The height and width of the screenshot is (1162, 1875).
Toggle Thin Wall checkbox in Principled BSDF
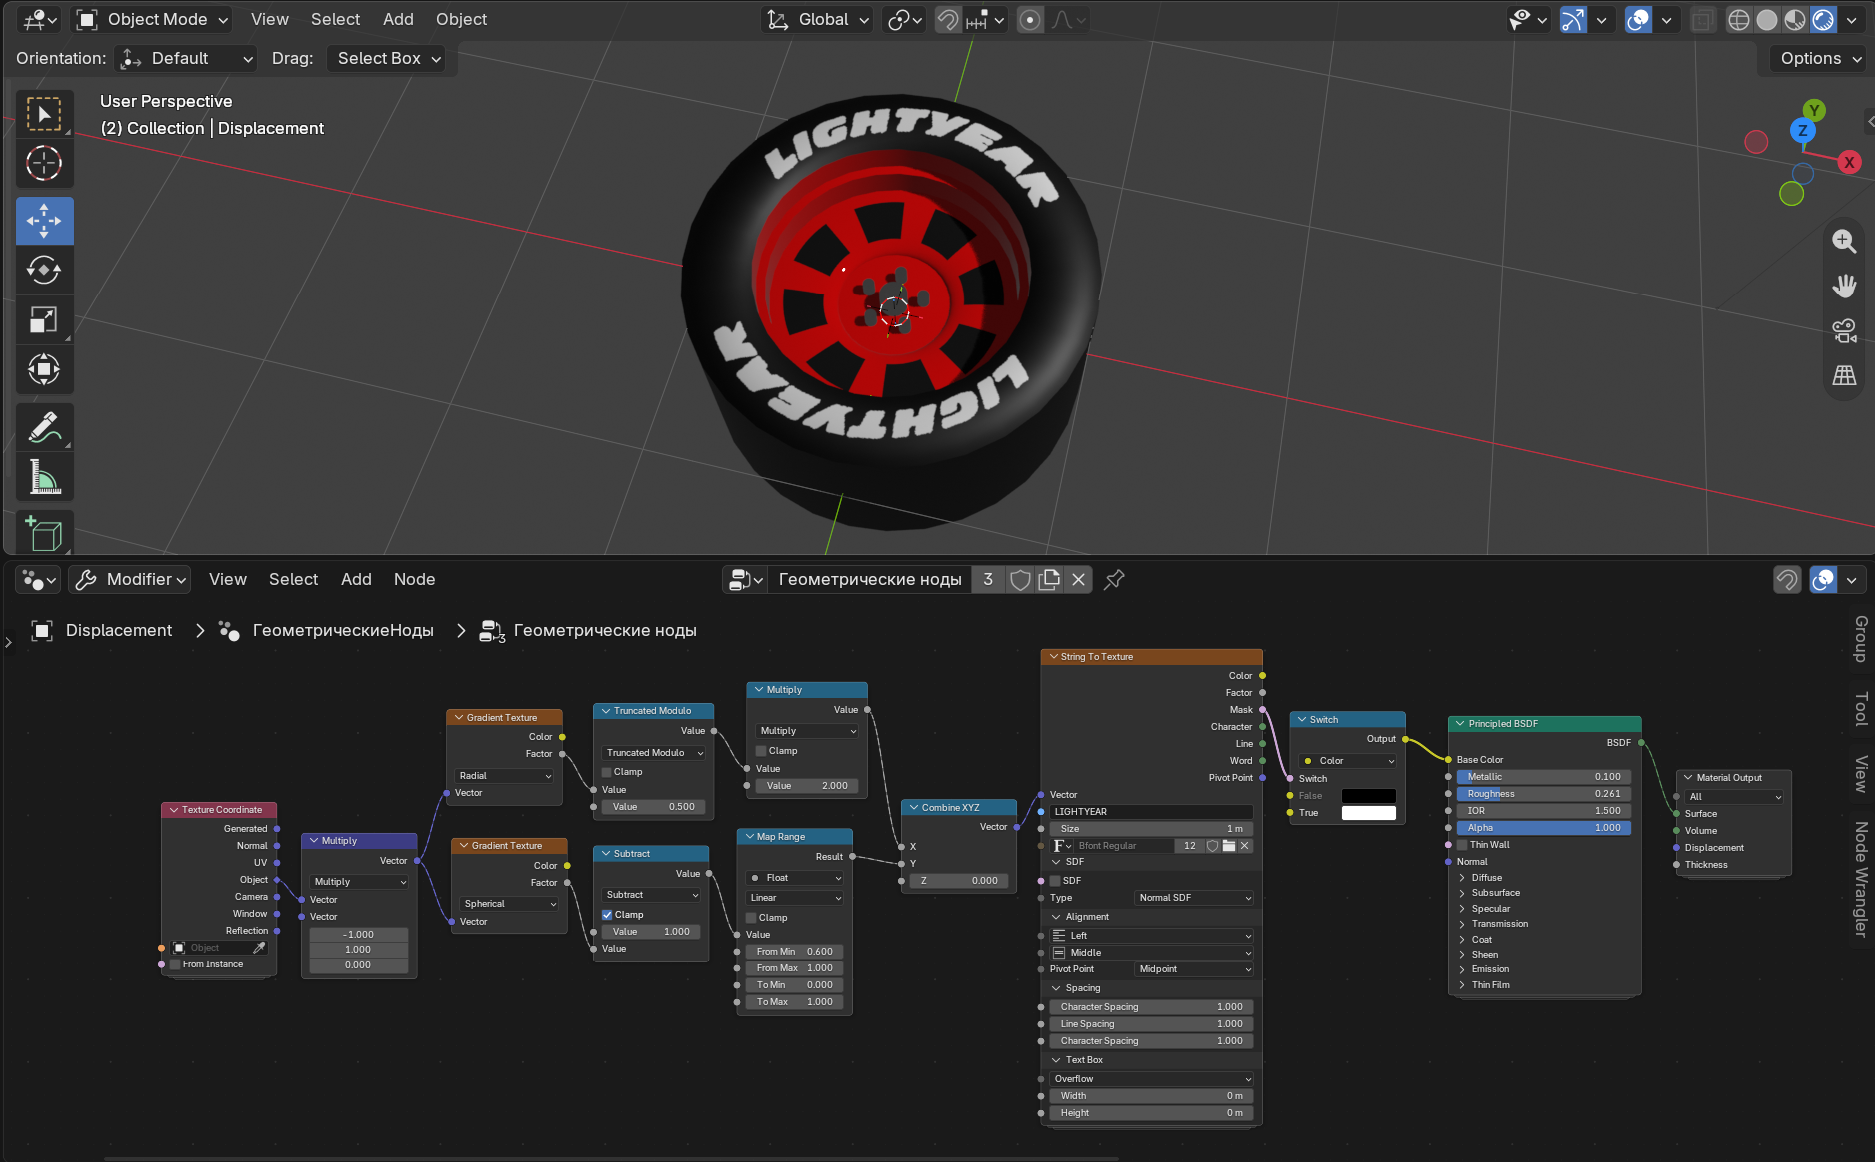pos(1462,845)
